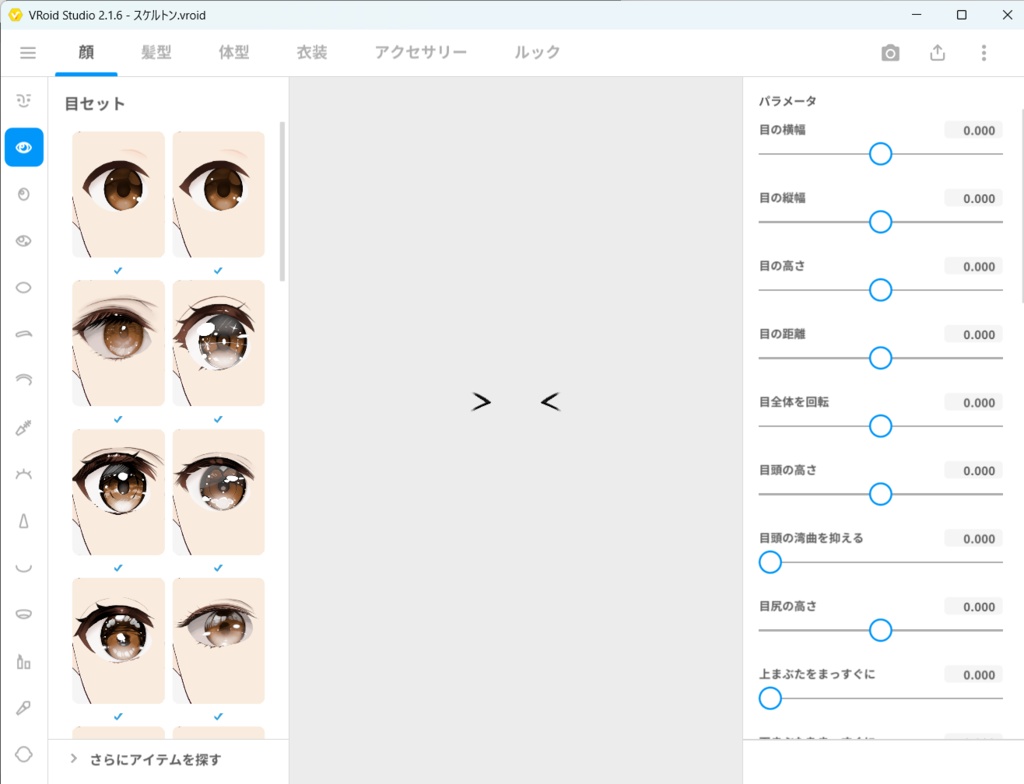Select fourth-row right half-closed eye thumbnail
This screenshot has height=784, width=1024.
[x=219, y=640]
